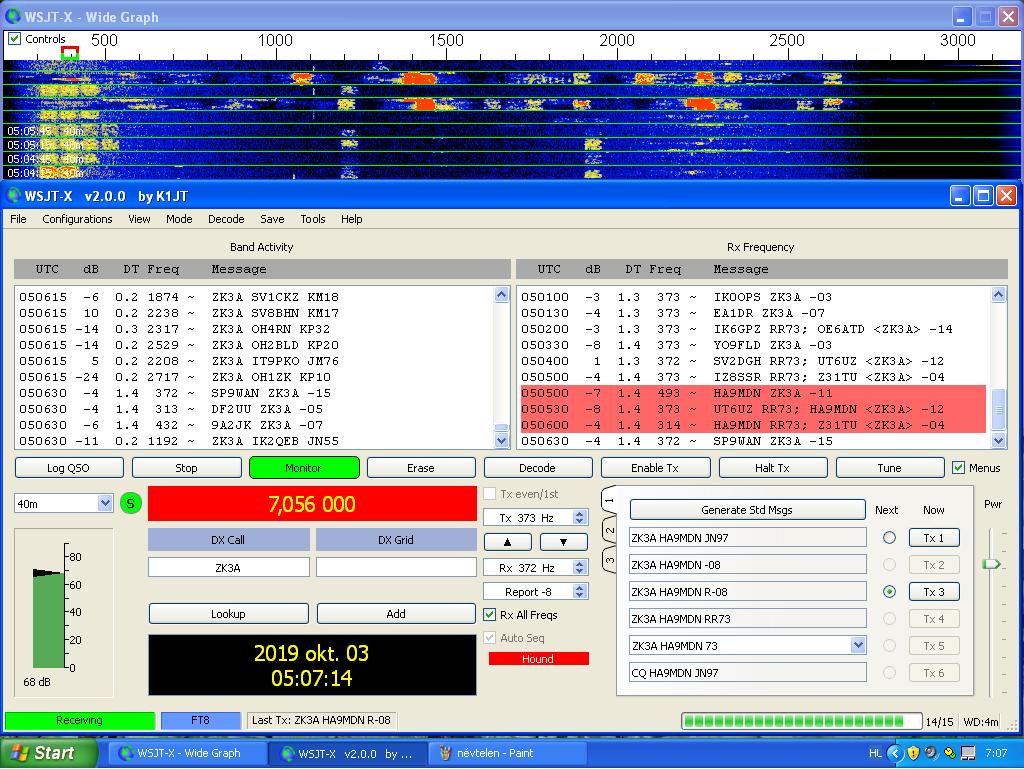This screenshot has height=769, width=1024.
Task: Click the ZK3A HA9MDN JN97 message field
Action: [748, 537]
